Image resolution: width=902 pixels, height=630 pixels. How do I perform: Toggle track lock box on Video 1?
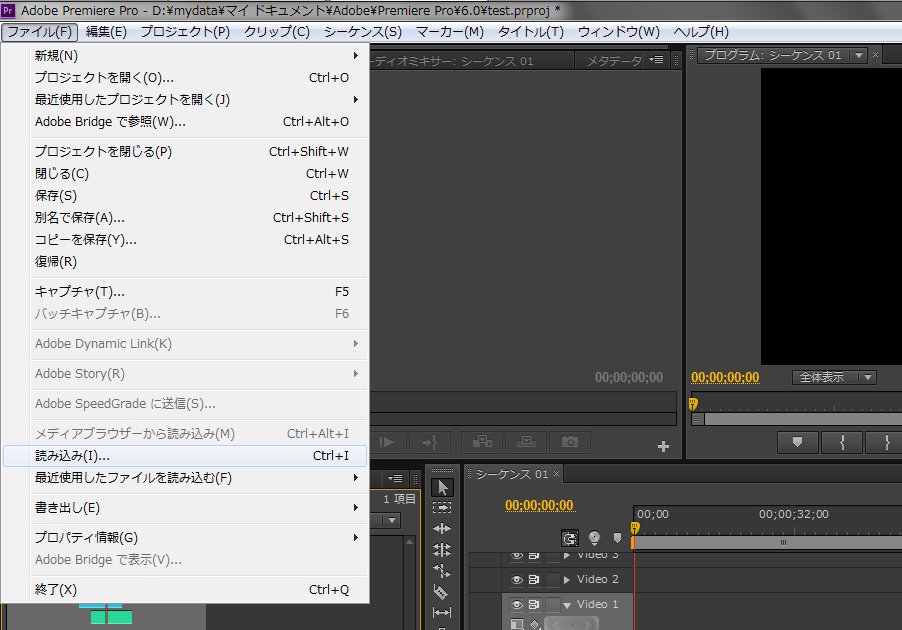point(552,604)
